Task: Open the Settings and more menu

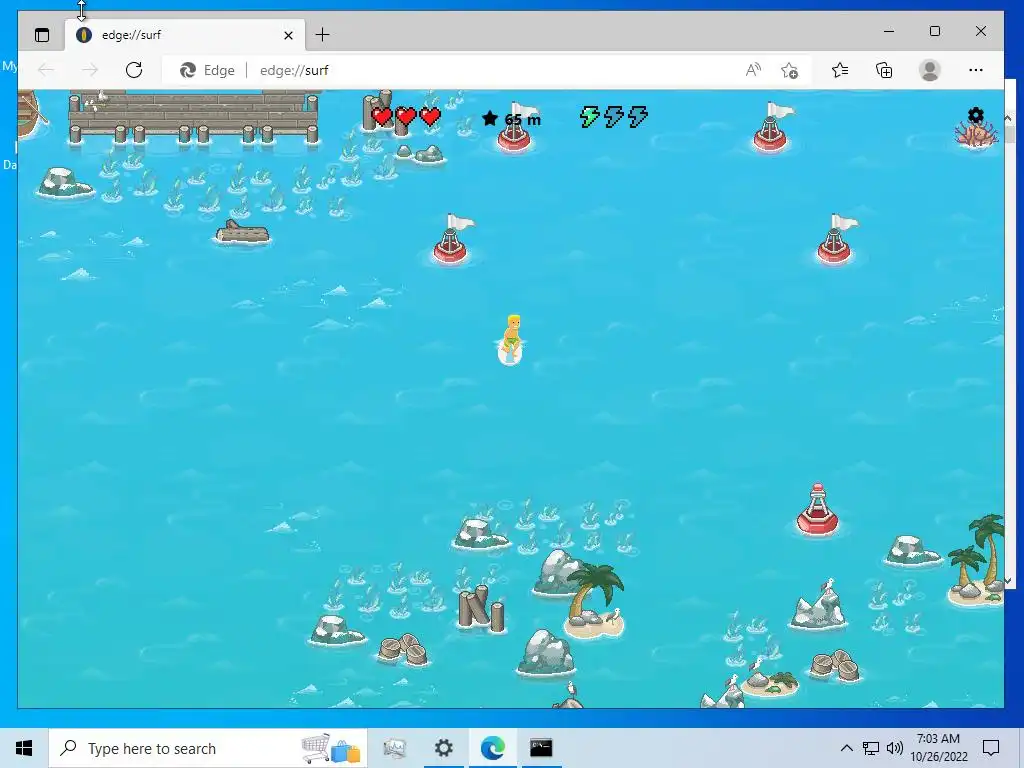Action: coord(976,70)
